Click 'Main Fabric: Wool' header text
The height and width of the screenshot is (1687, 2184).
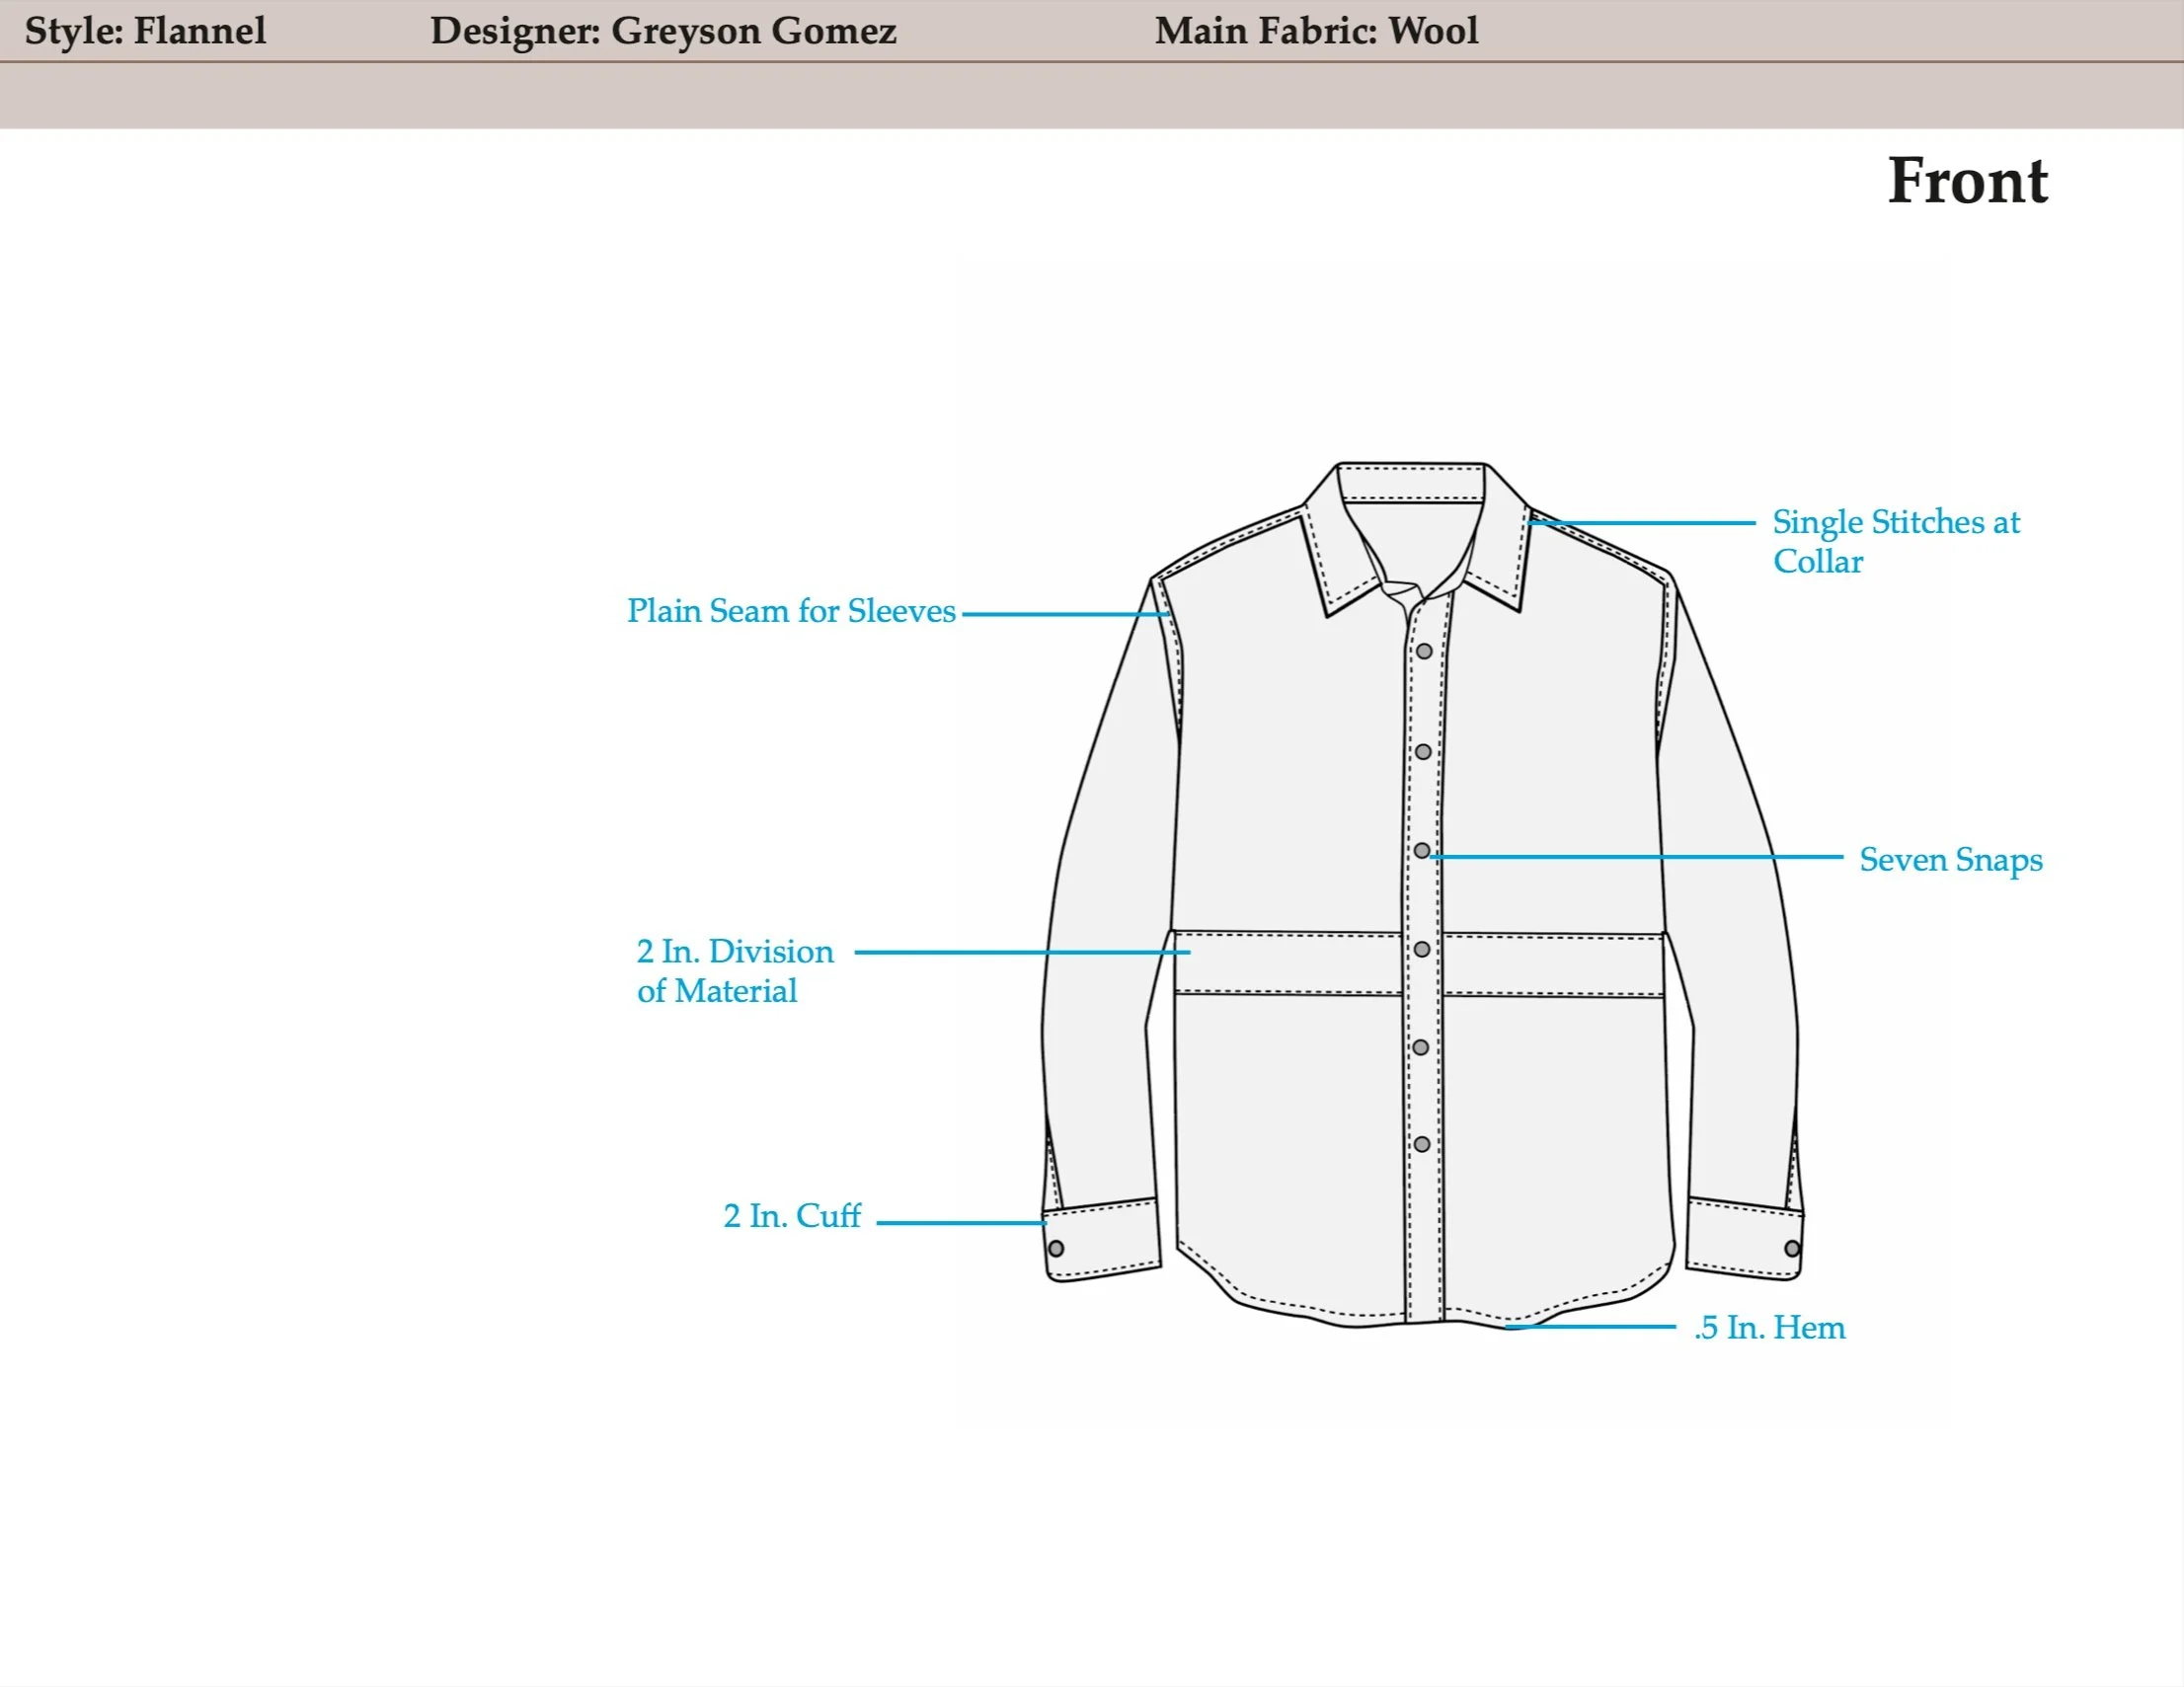1316,31
